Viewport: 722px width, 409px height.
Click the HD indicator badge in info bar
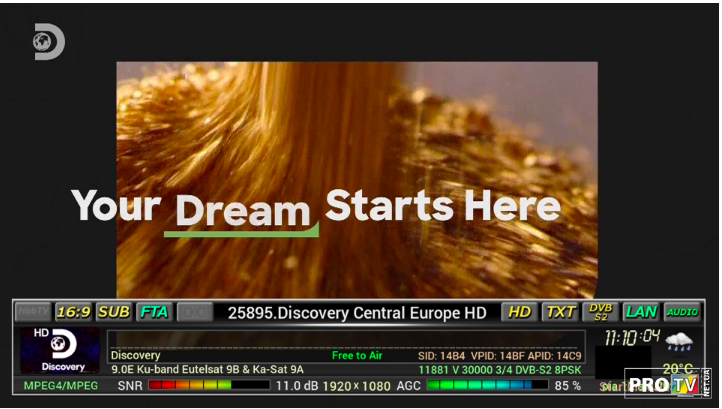[x=519, y=312]
